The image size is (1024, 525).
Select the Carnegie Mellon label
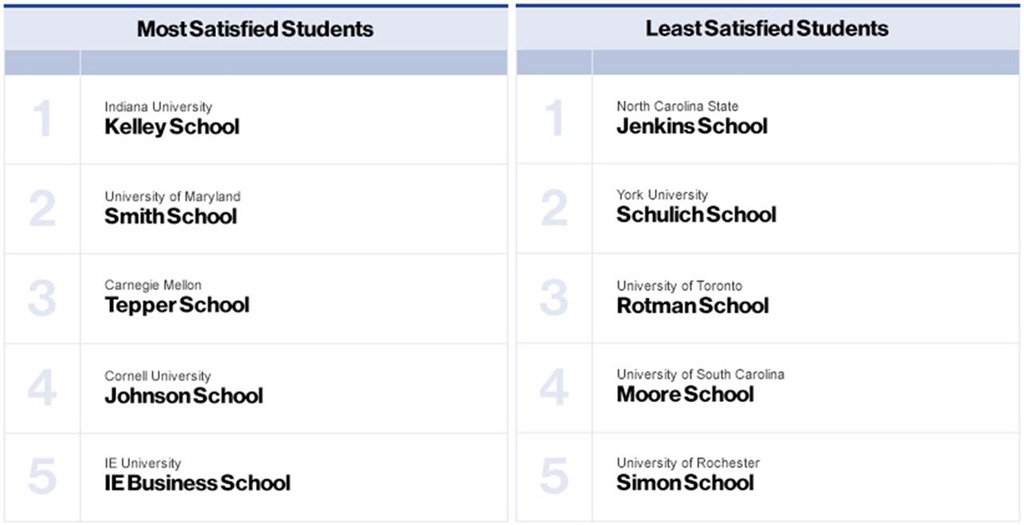click(153, 286)
